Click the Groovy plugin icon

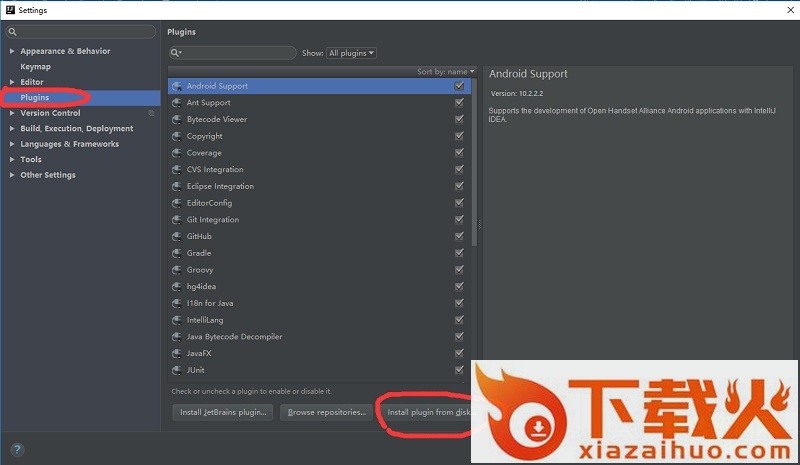tap(177, 270)
